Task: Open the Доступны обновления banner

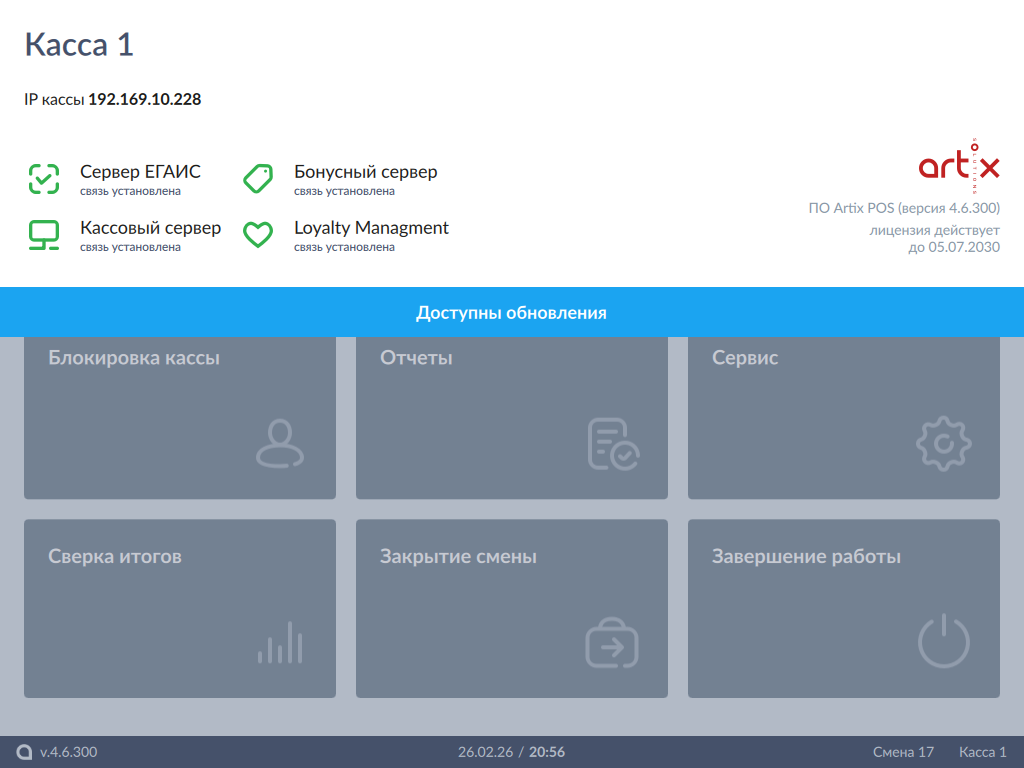Action: click(x=512, y=313)
